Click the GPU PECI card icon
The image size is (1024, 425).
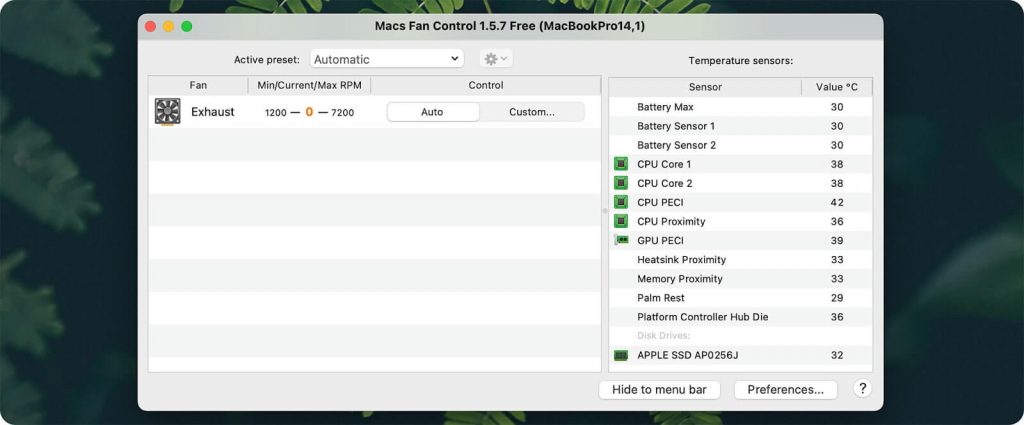(621, 240)
